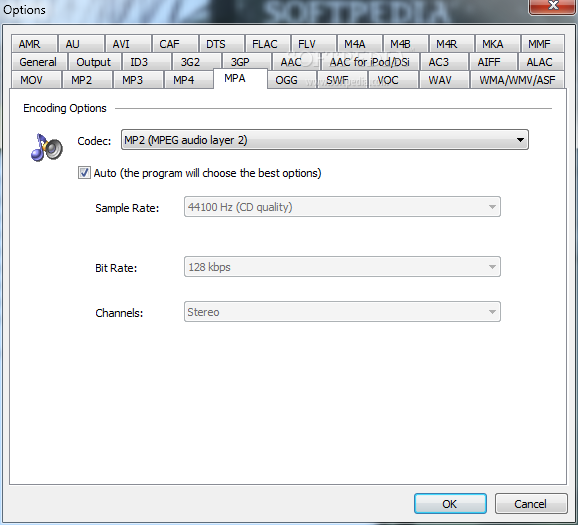Viewport: 578px width, 525px height.
Task: Open the AVI tab
Action: 128,44
